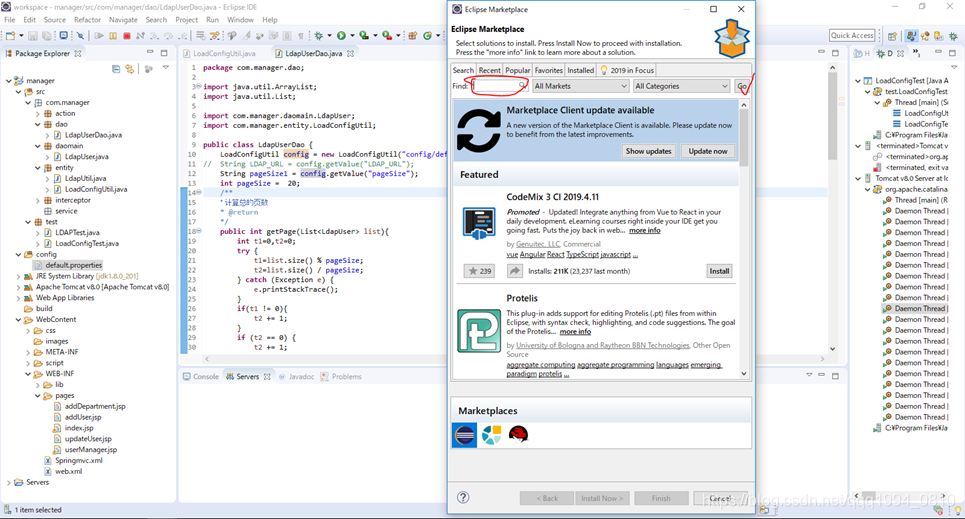Click the CodeMix star favorite button 239

pyautogui.click(x=479, y=271)
